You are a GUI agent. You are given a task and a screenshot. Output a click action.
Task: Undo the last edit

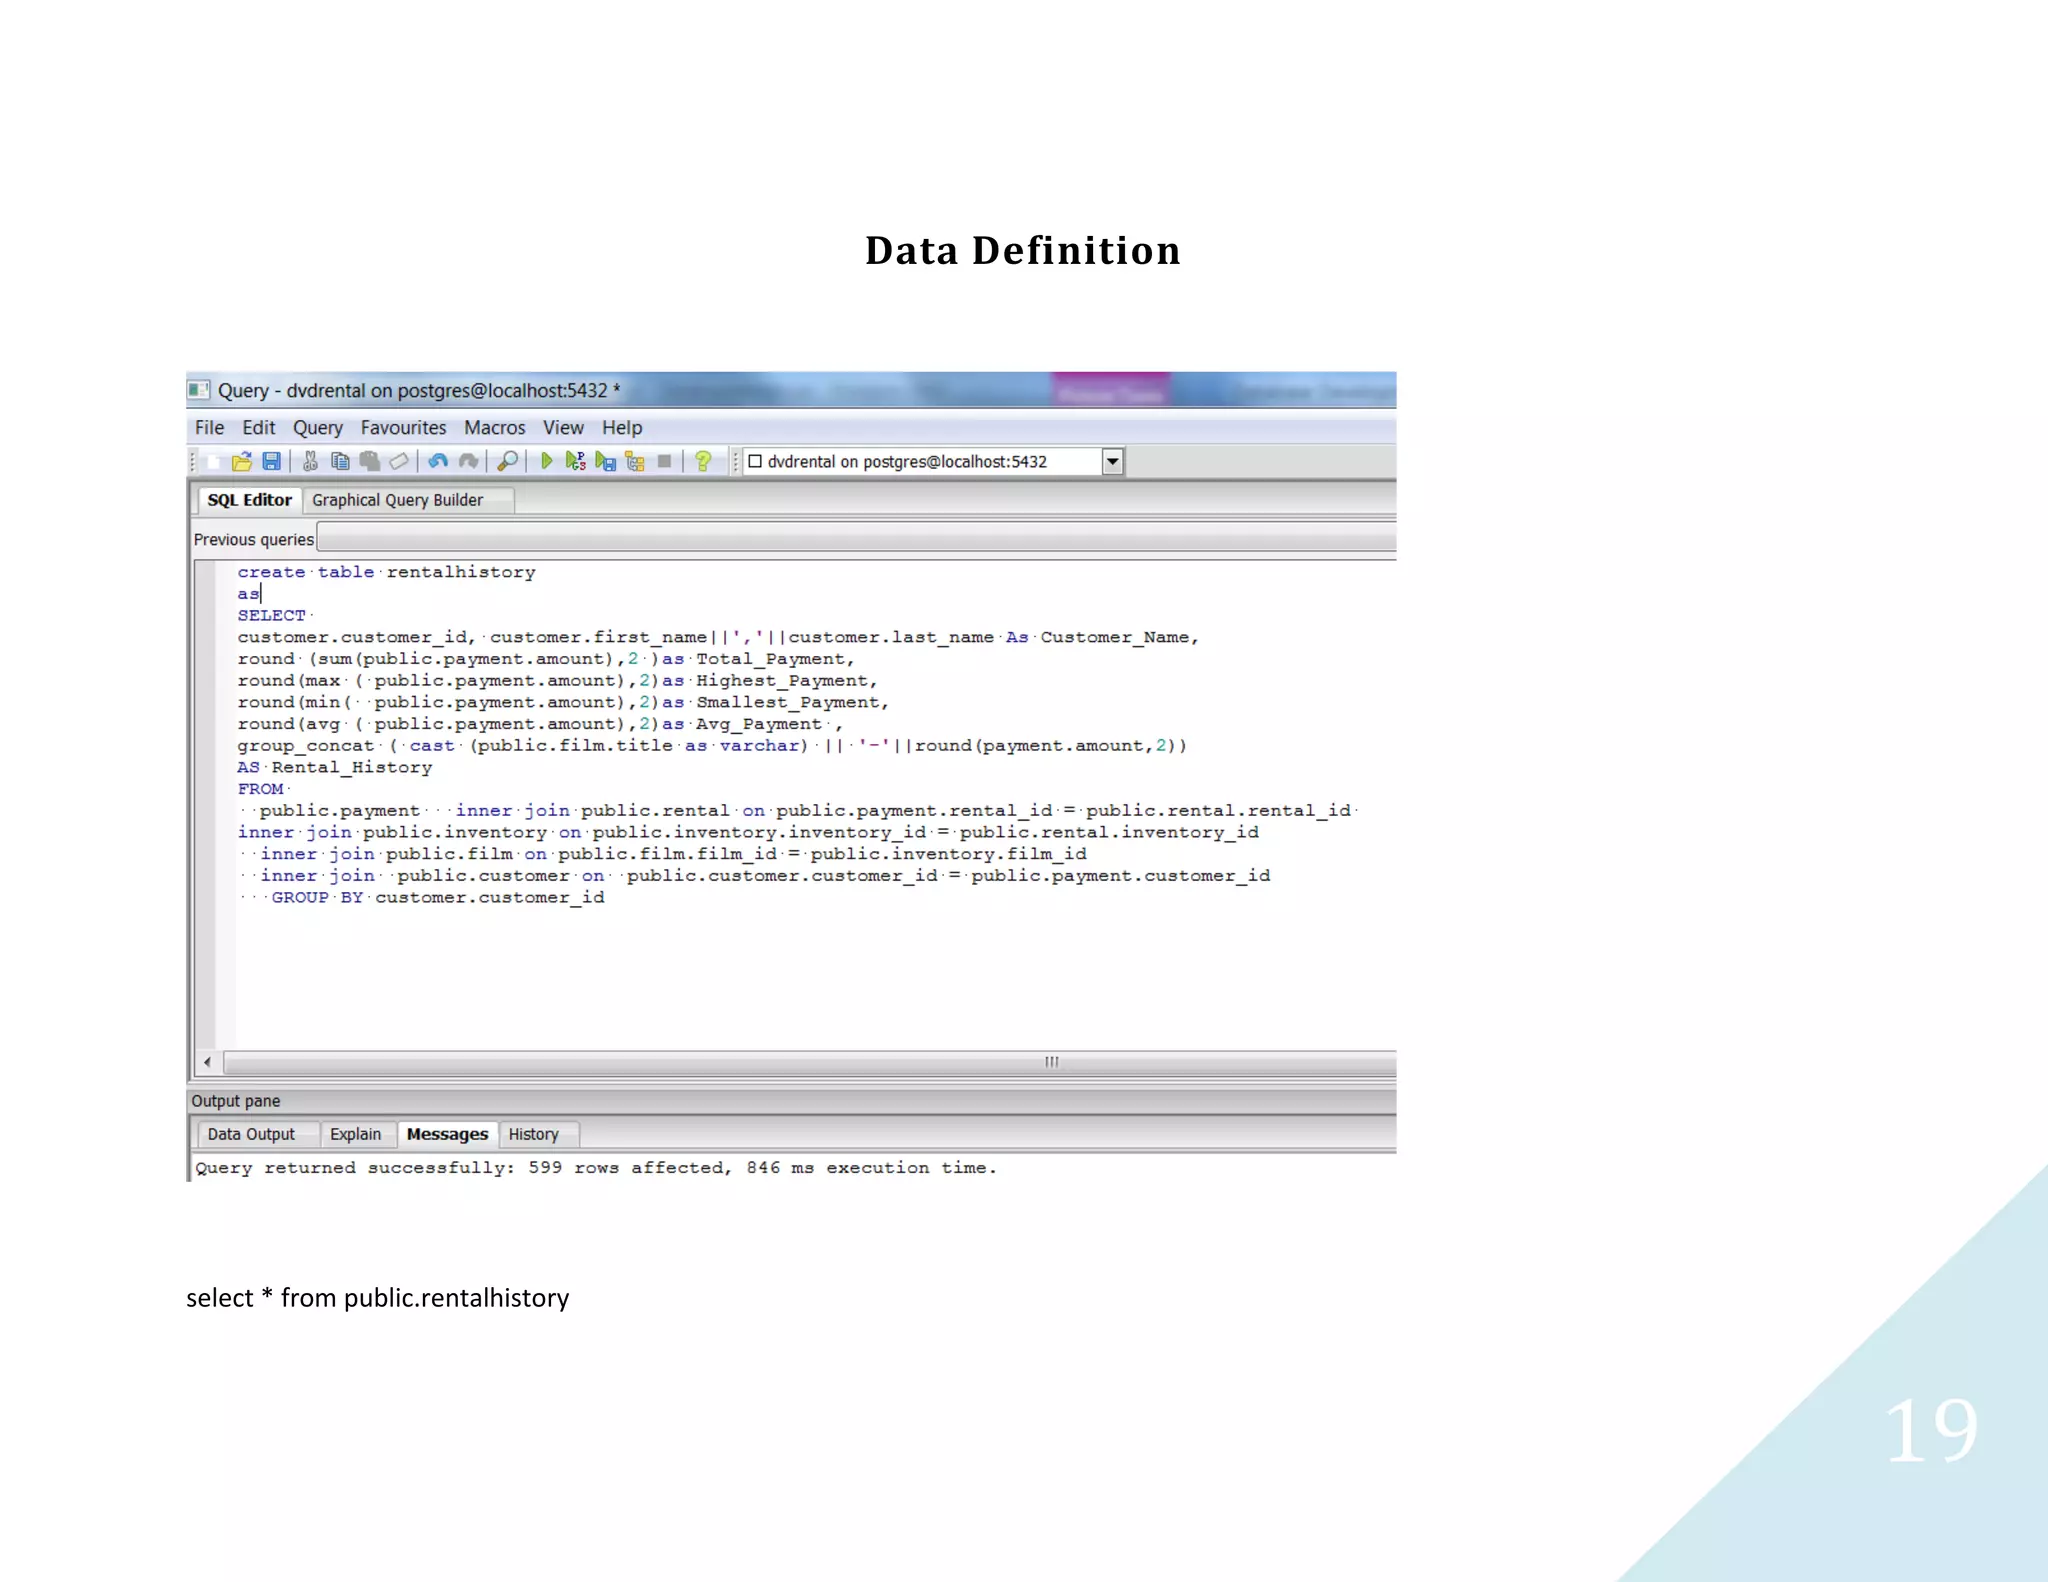tap(438, 461)
